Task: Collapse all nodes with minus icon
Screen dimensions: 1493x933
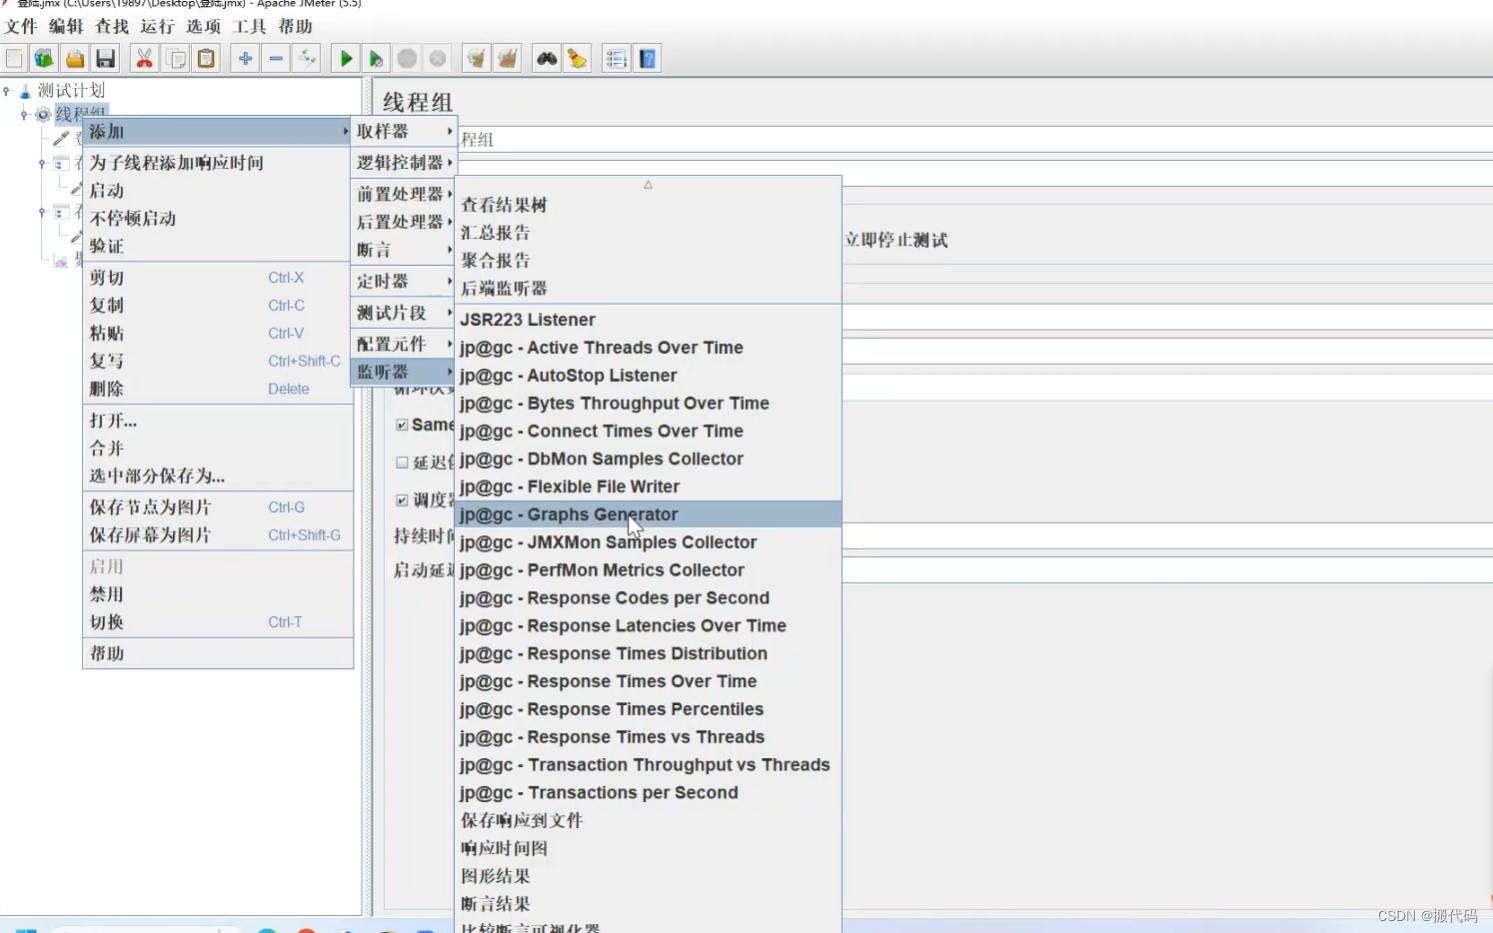Action: pos(276,59)
